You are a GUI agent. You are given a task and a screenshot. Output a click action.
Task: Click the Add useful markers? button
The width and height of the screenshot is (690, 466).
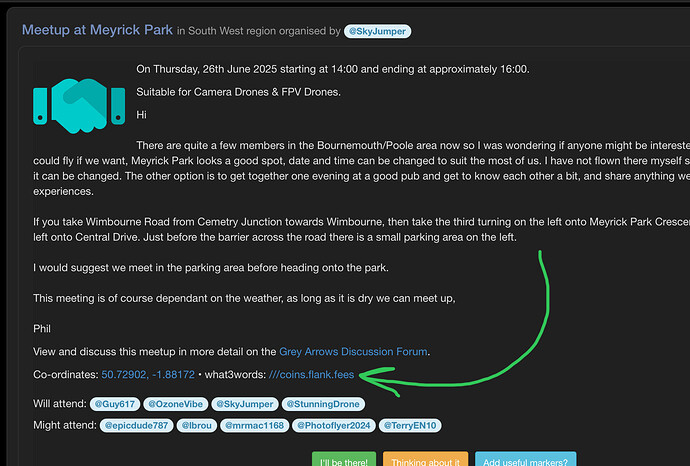pos(526,461)
